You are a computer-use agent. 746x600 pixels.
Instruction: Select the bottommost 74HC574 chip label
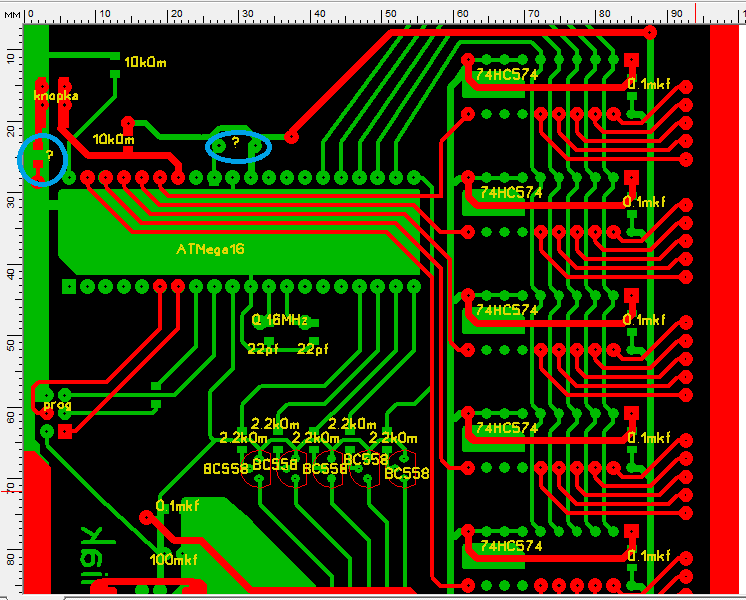click(x=511, y=546)
